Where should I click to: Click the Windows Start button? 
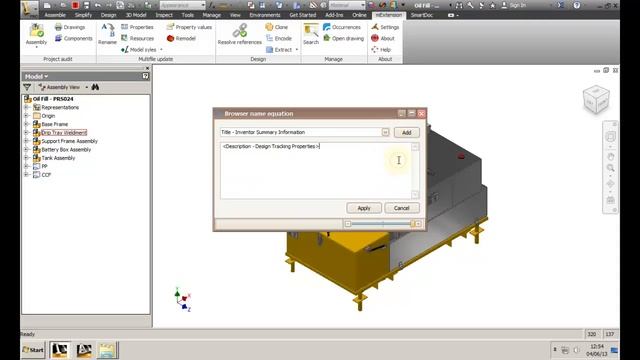coord(33,350)
